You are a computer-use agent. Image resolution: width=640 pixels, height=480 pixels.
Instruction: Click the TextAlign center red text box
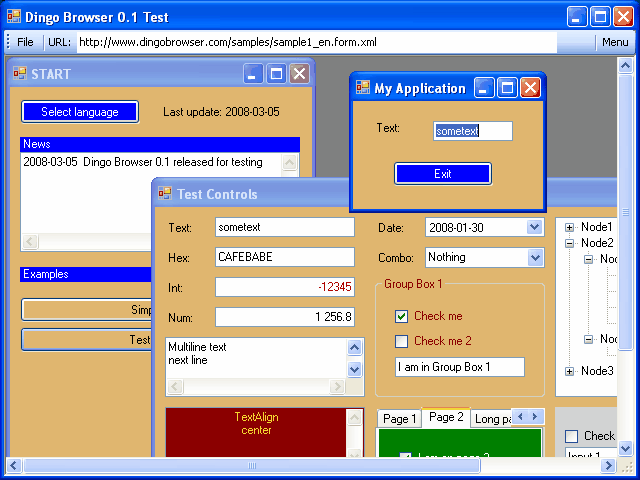(256, 432)
